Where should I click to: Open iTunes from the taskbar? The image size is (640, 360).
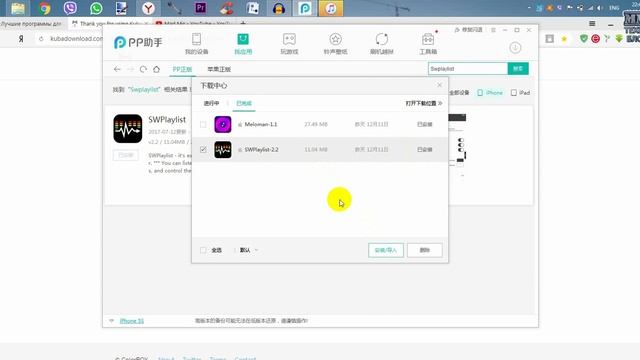(x=331, y=8)
